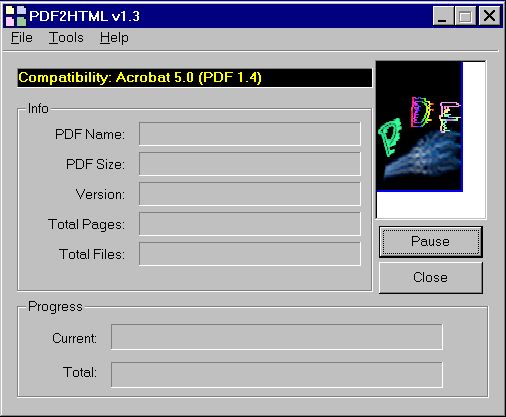This screenshot has height=417, width=506.
Task: Click the 'Current:' label
Action: click(75, 338)
